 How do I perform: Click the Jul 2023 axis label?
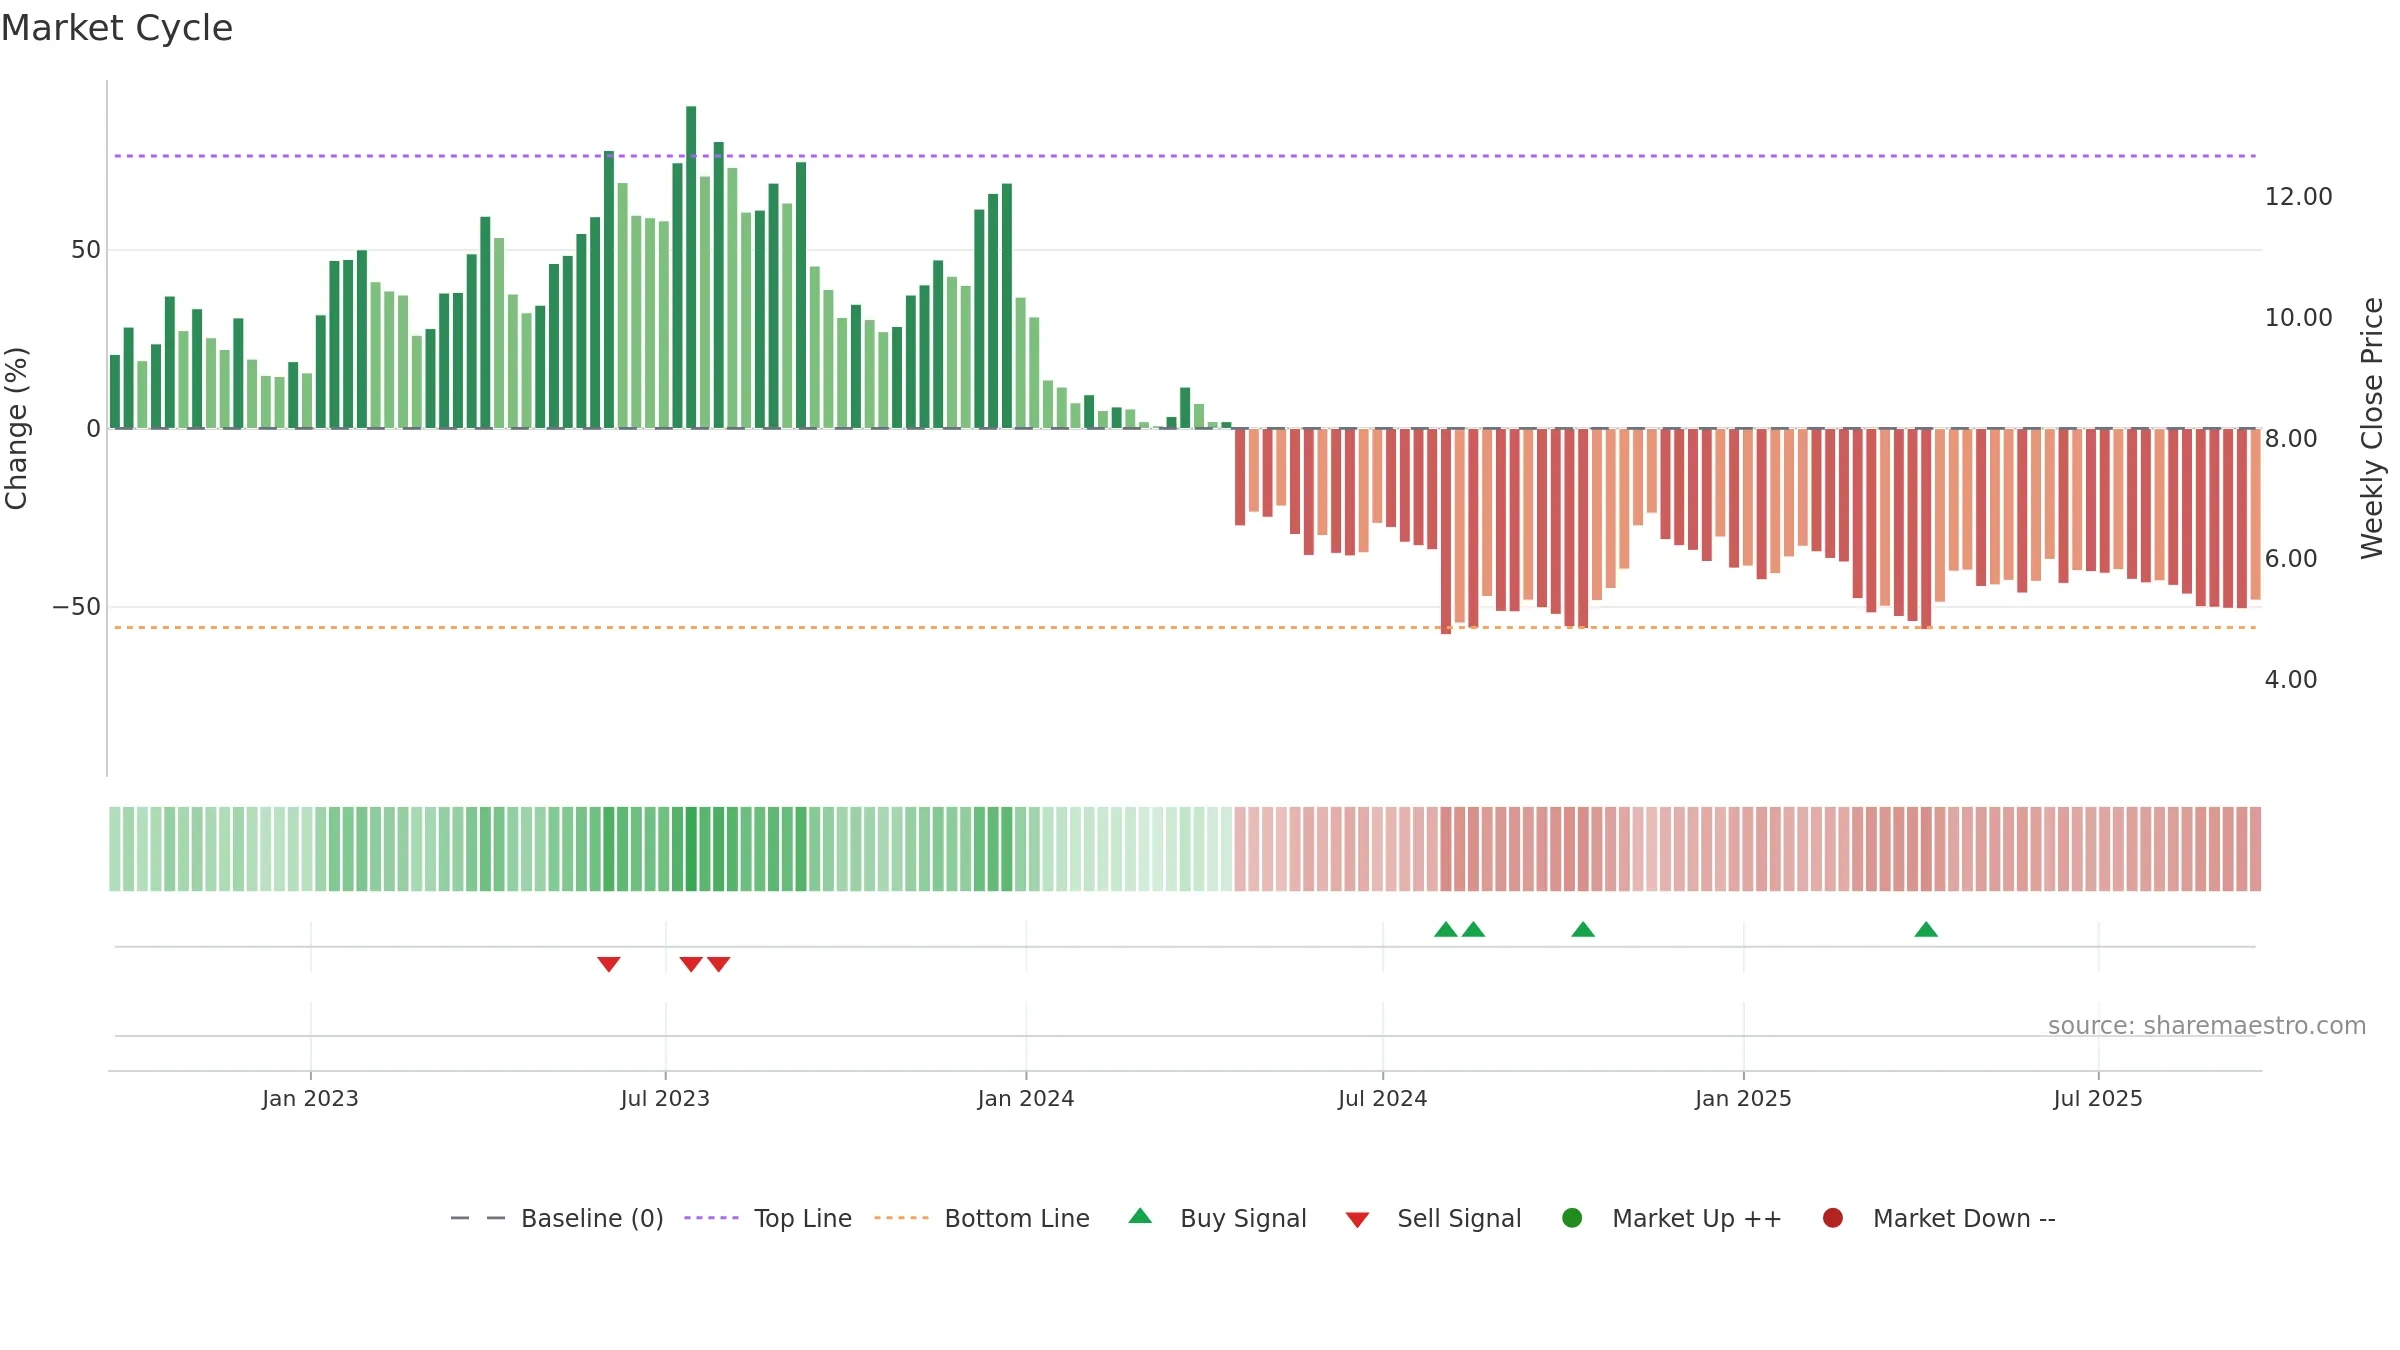[x=665, y=1098]
